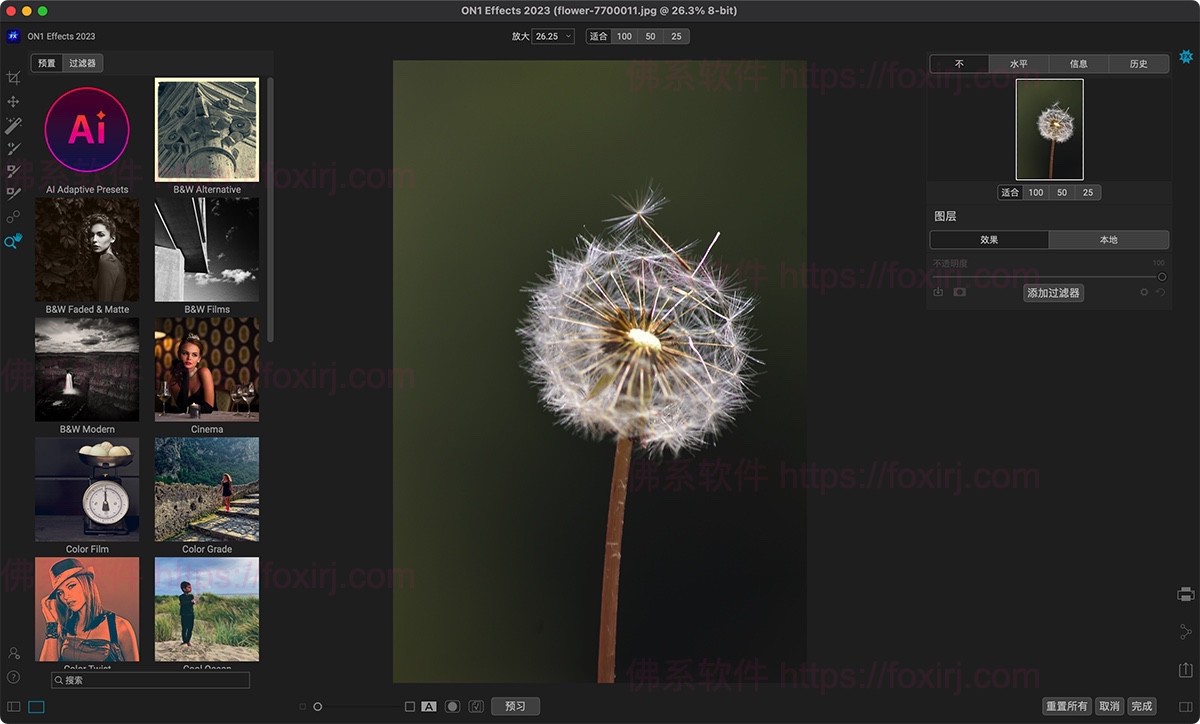The image size is (1200, 724).
Task: Select the Move/Transform tool
Action: 13,102
